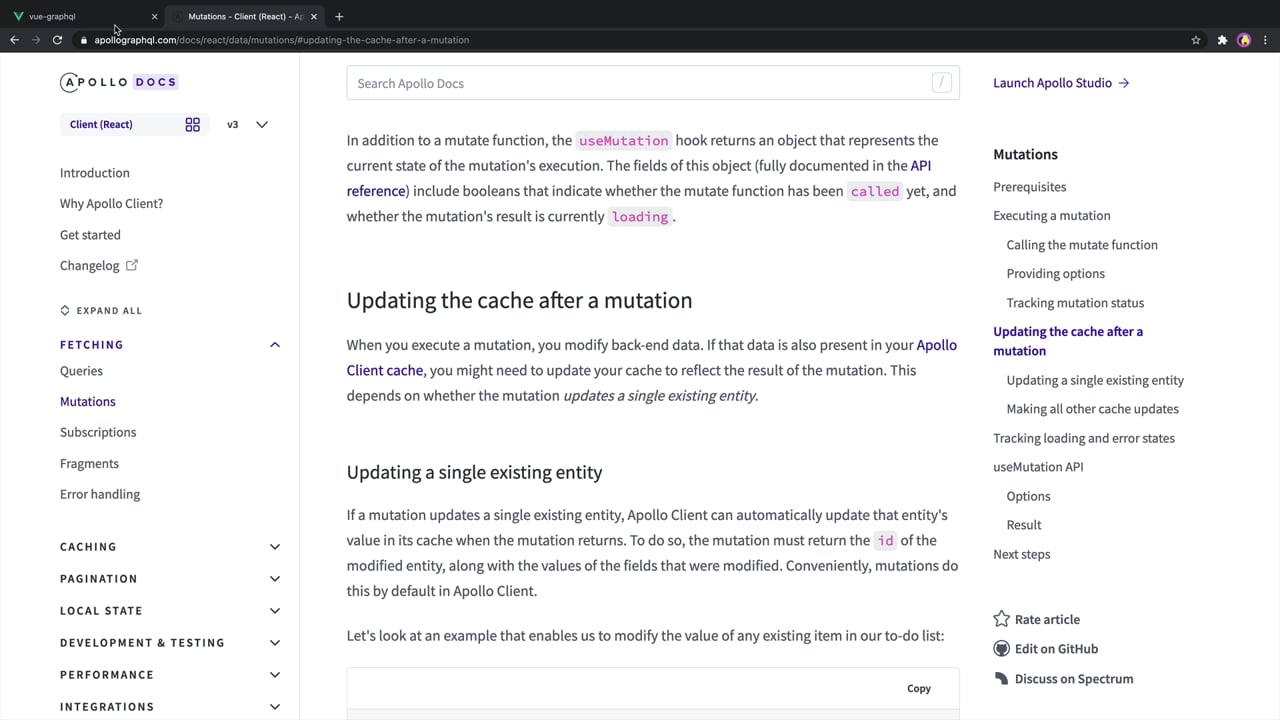Click the browser forward arrow
1280x720 pixels.
36,40
